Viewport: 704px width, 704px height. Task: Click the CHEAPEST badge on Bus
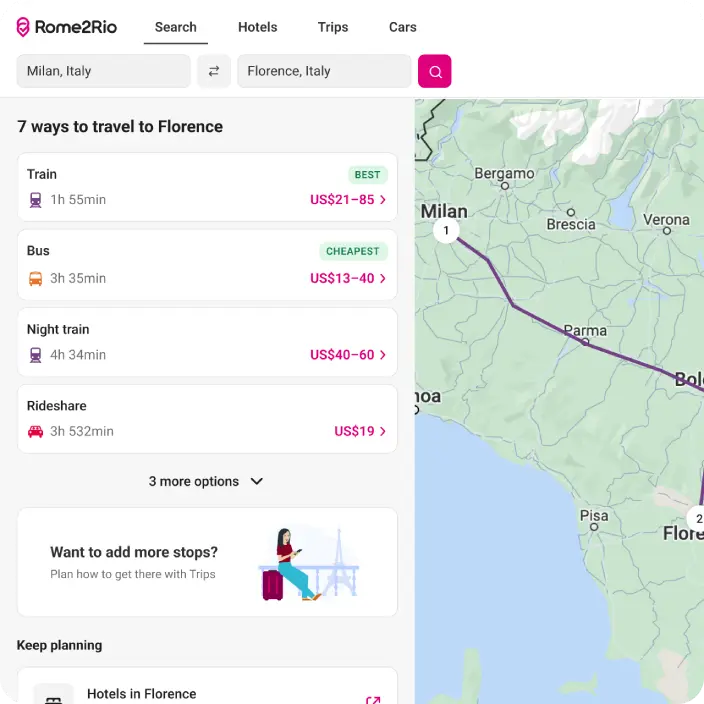click(353, 251)
